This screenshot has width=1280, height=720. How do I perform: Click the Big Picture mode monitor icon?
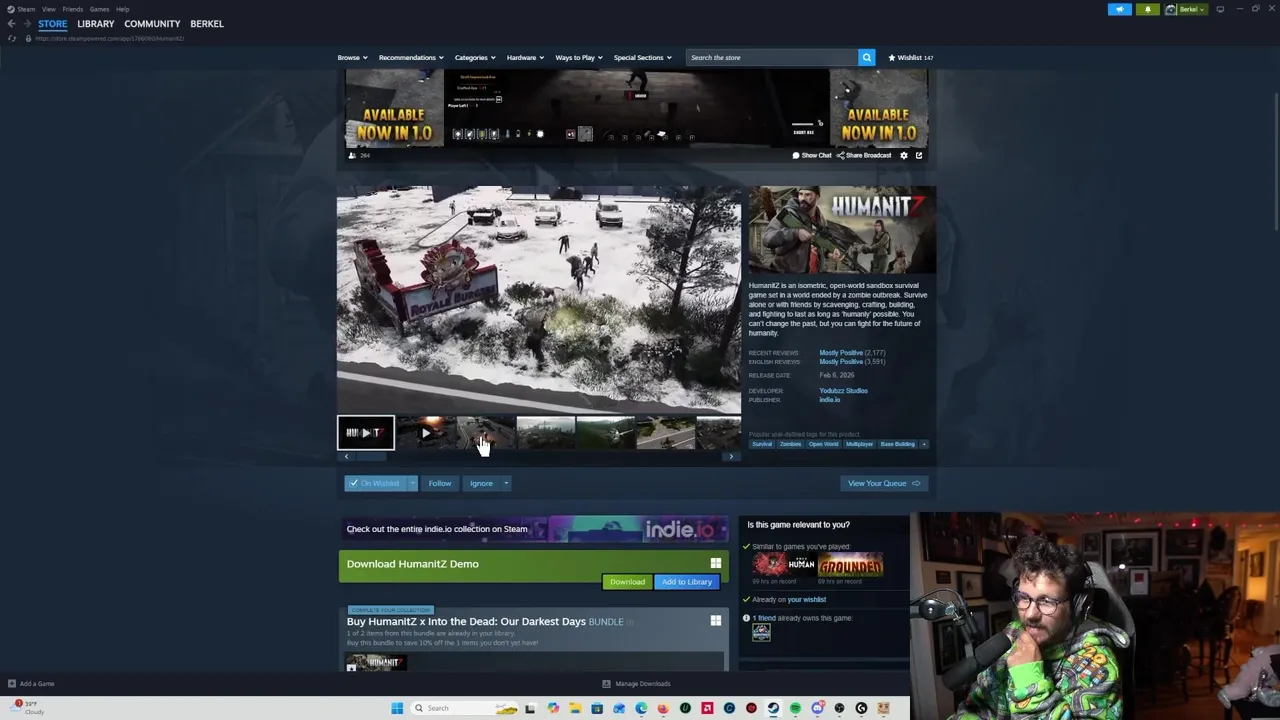pyautogui.click(x=1220, y=9)
